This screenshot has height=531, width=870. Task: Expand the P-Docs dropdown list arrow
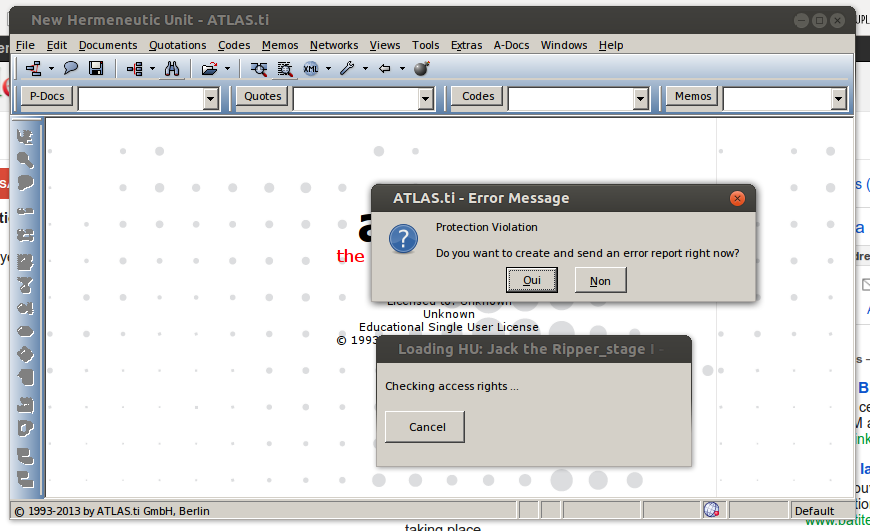[210, 99]
